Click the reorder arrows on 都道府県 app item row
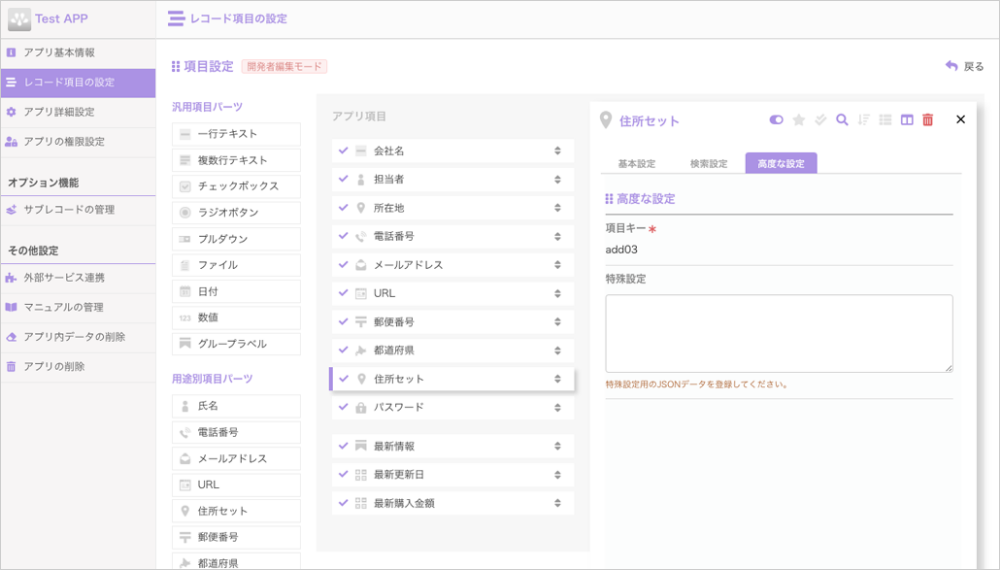 557,350
